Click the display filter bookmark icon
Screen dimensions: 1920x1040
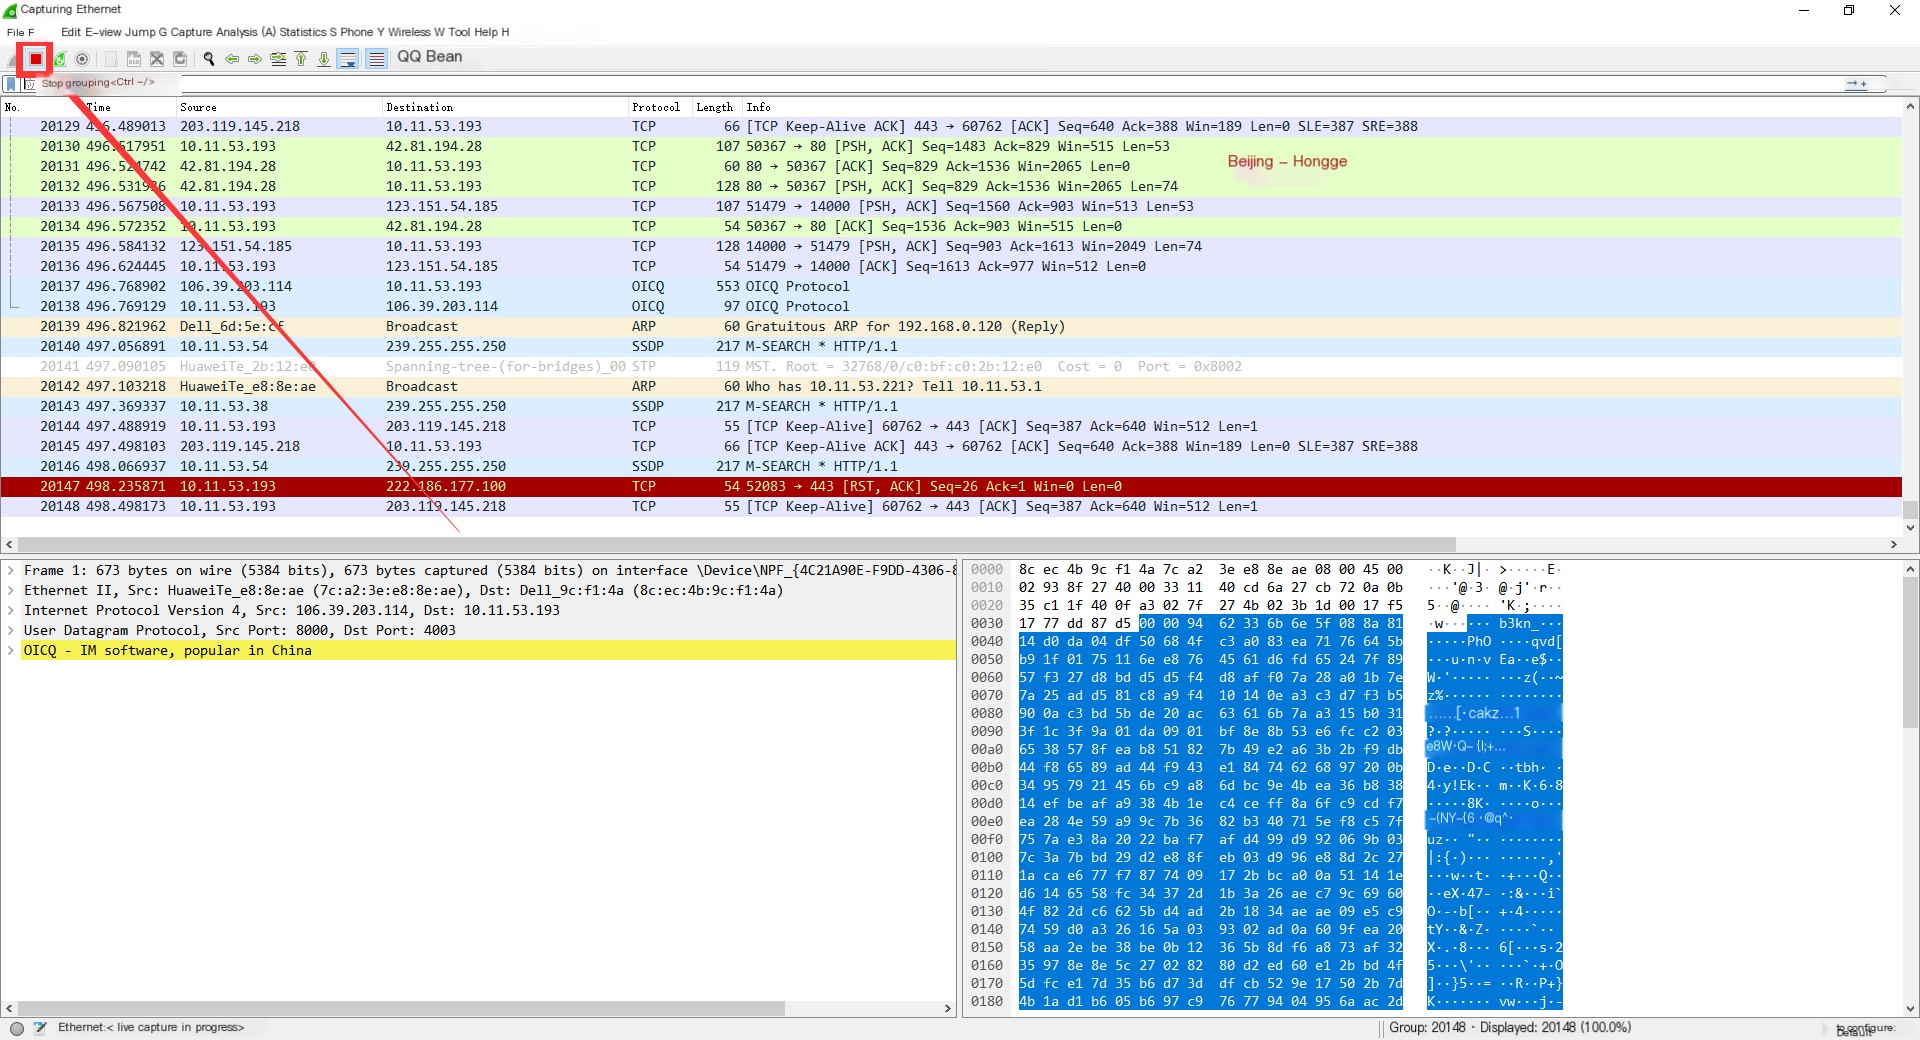[x=11, y=84]
